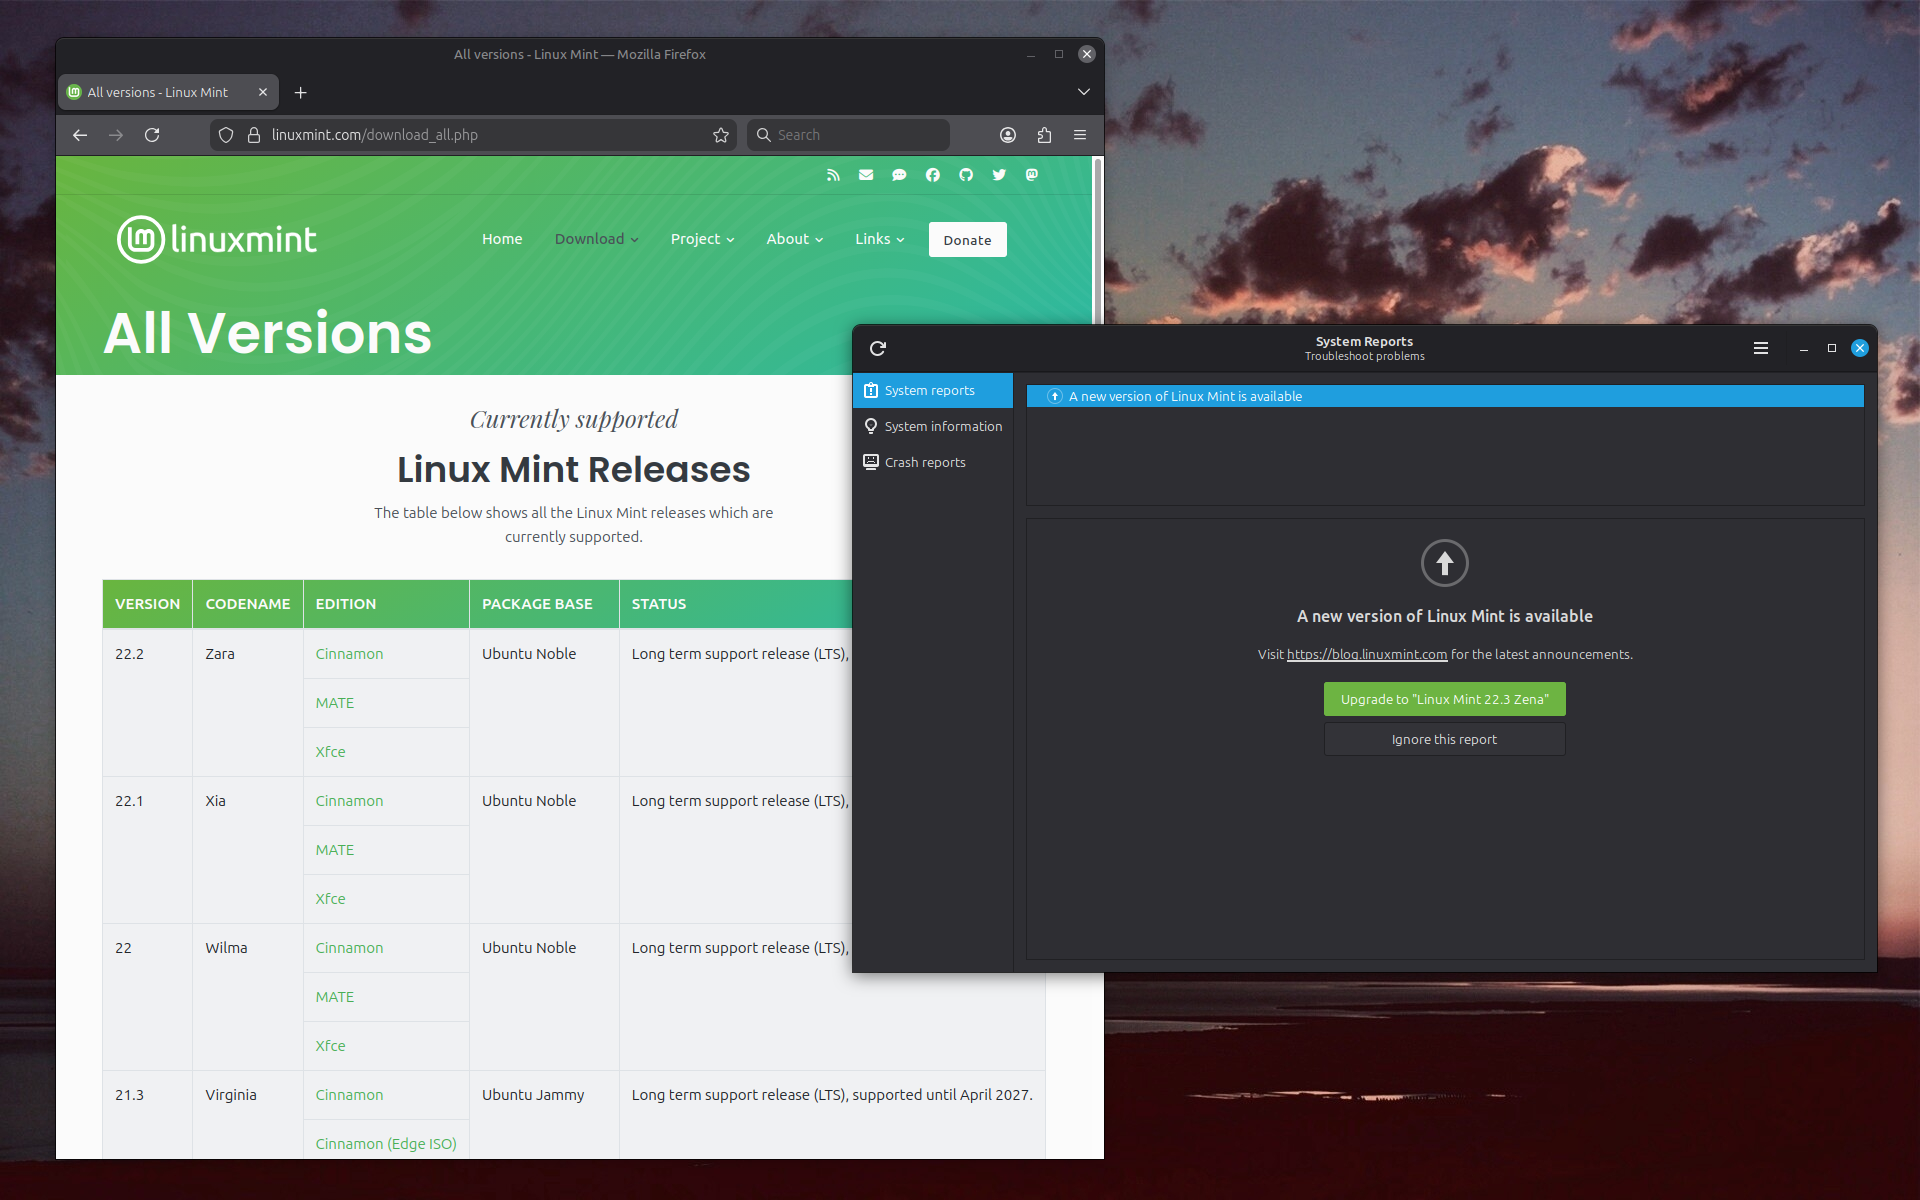This screenshot has height=1200, width=1920.
Task: Expand the Project navigation dropdown
Action: (702, 239)
